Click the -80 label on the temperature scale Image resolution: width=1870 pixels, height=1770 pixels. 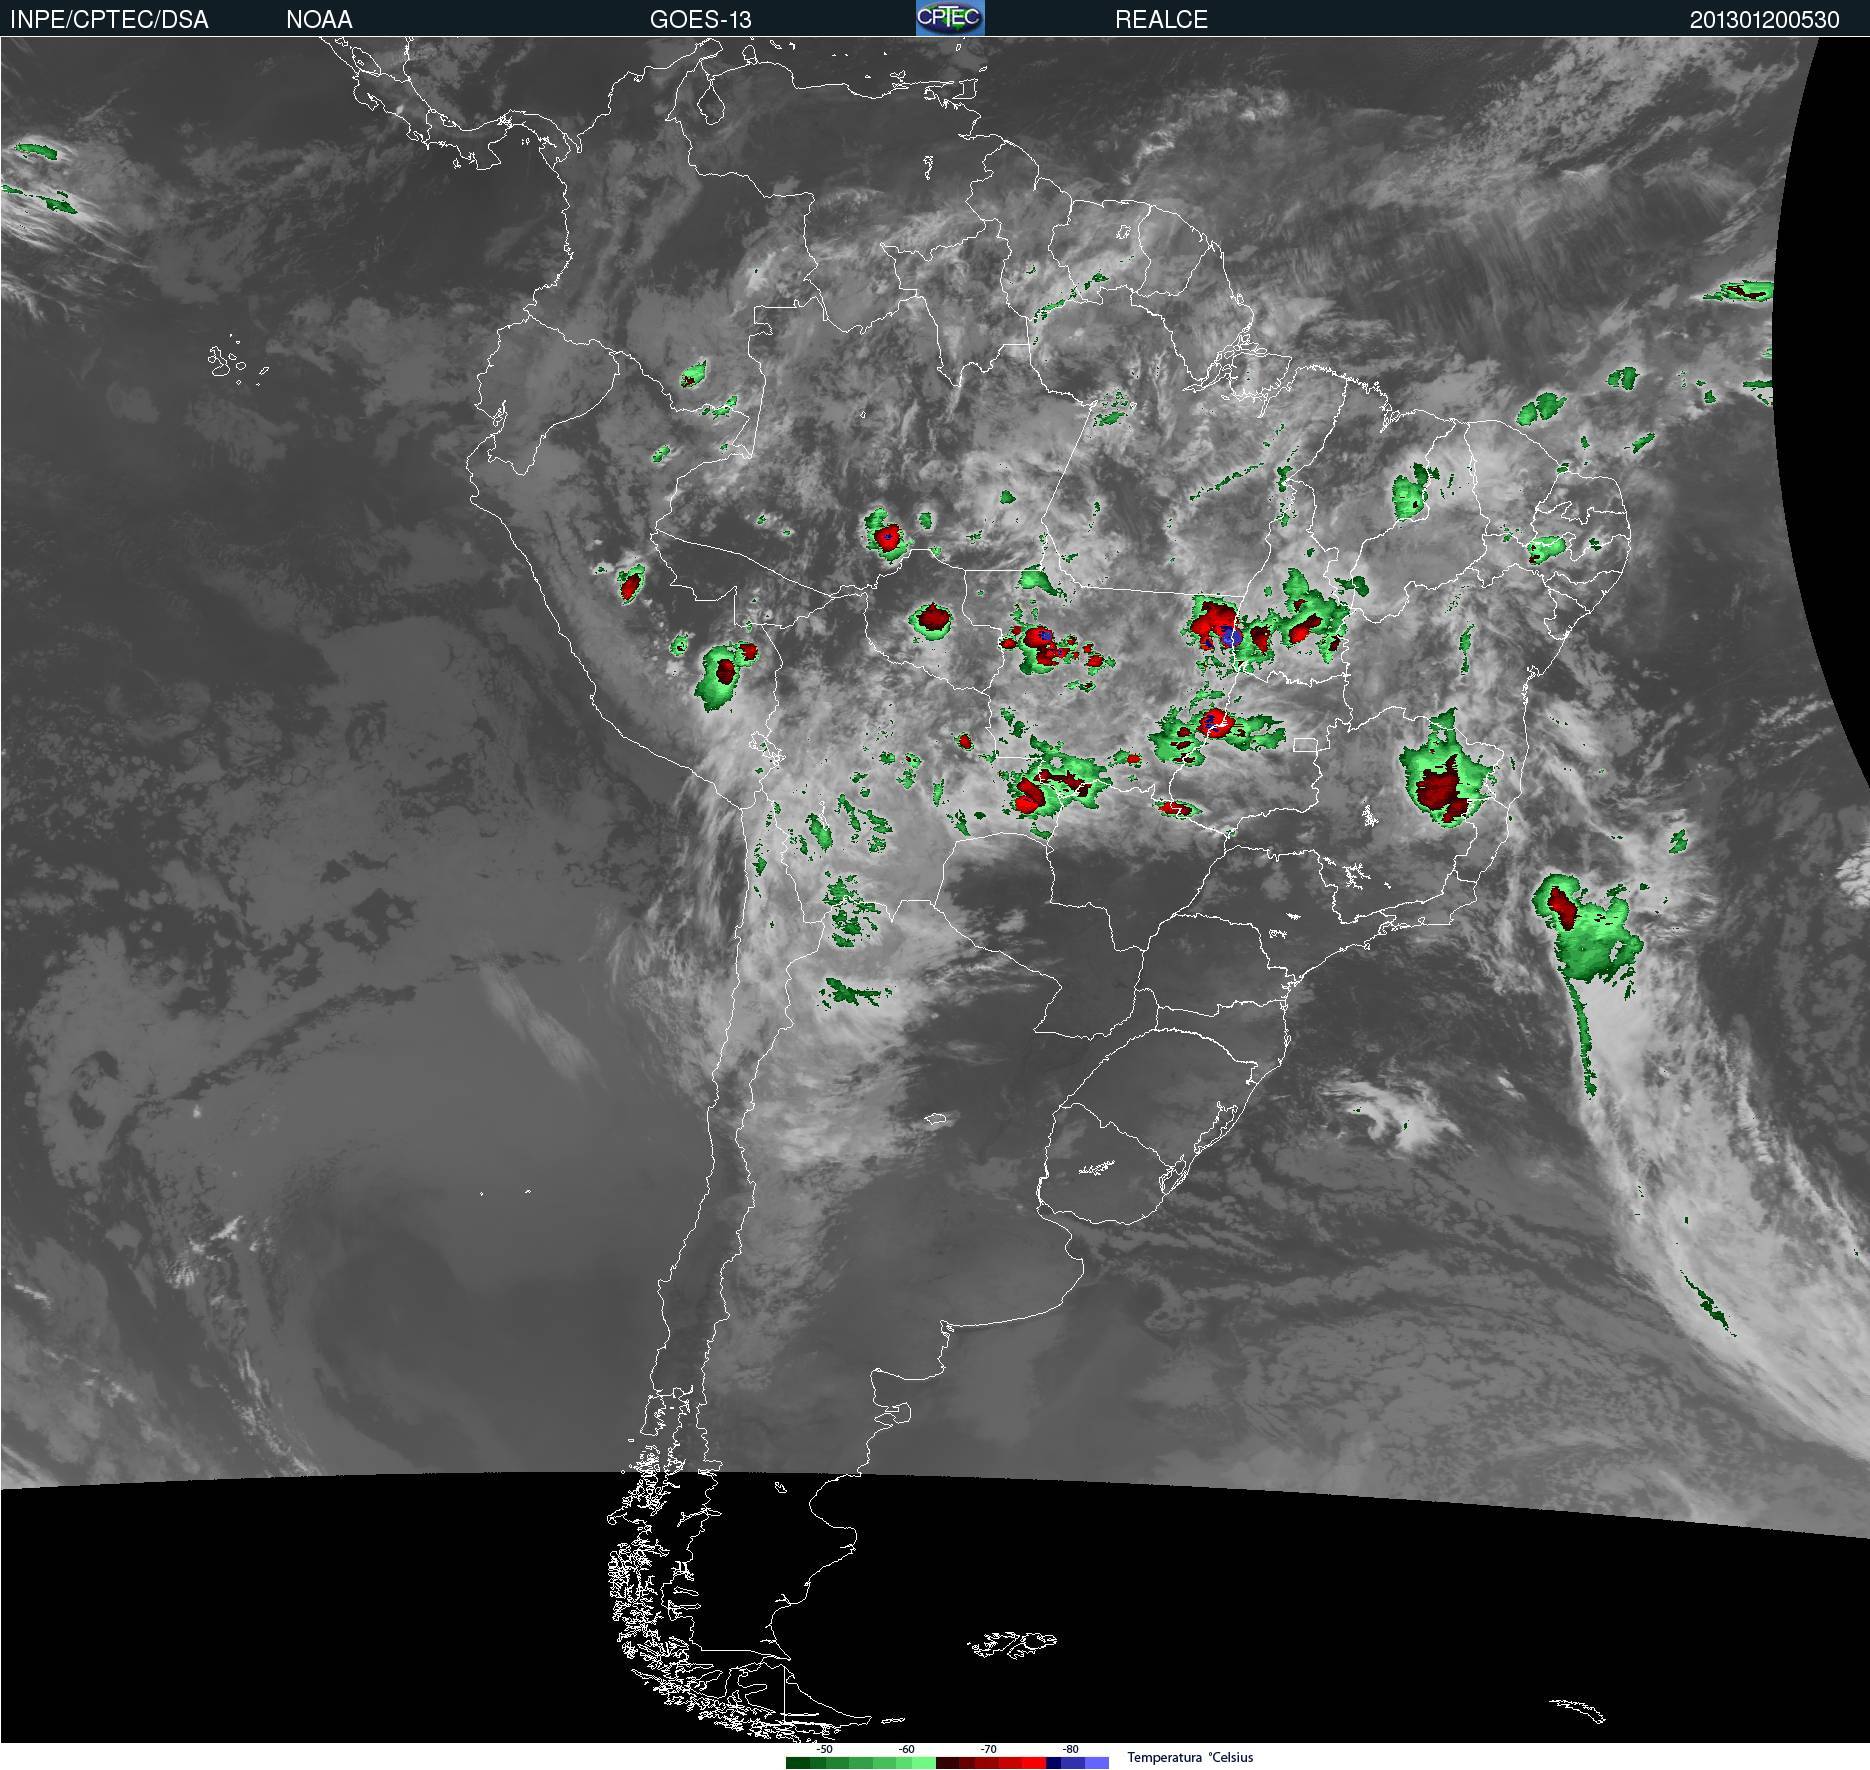[1071, 1749]
